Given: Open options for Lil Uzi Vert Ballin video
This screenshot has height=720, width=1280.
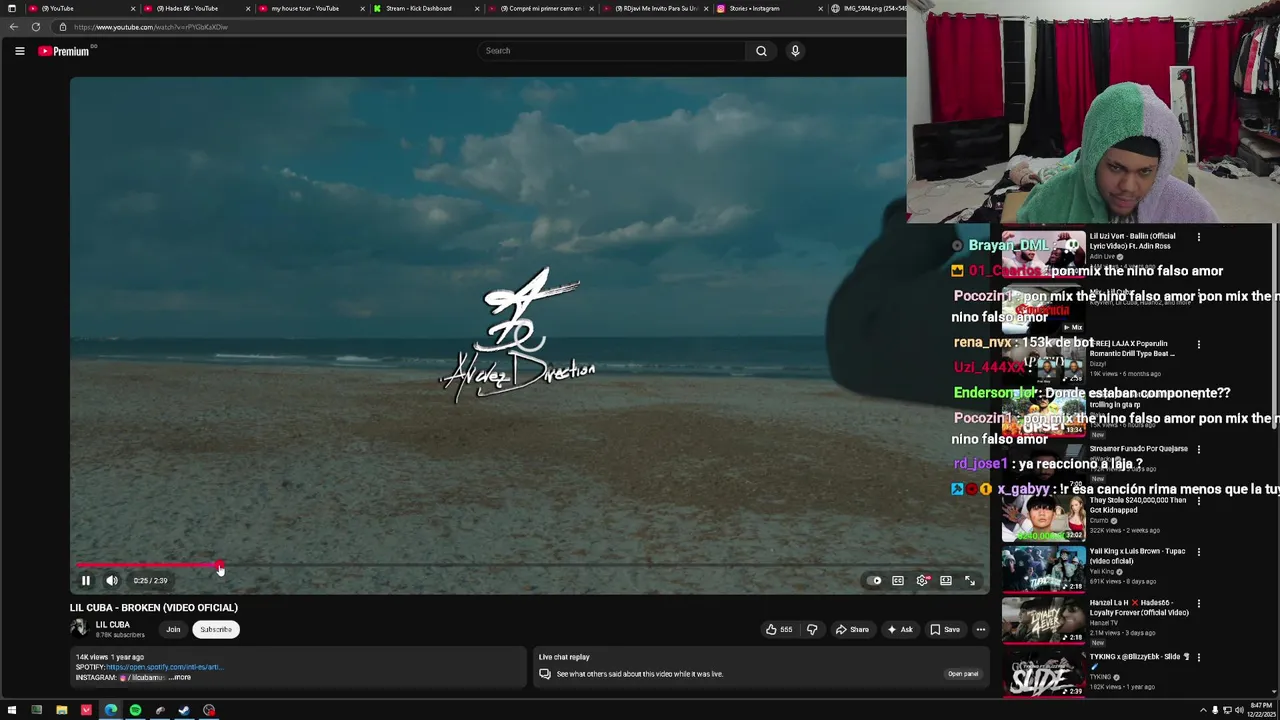Looking at the screenshot, I should pyautogui.click(x=1199, y=237).
